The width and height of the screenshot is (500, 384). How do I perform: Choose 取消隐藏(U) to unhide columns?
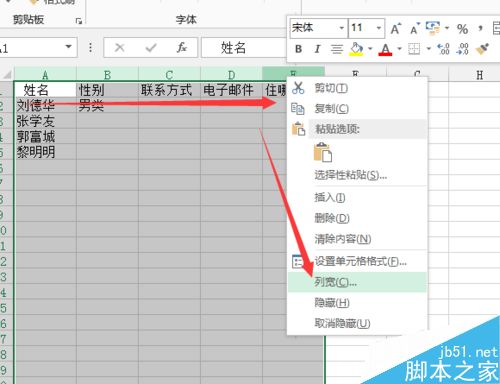pyautogui.click(x=357, y=323)
